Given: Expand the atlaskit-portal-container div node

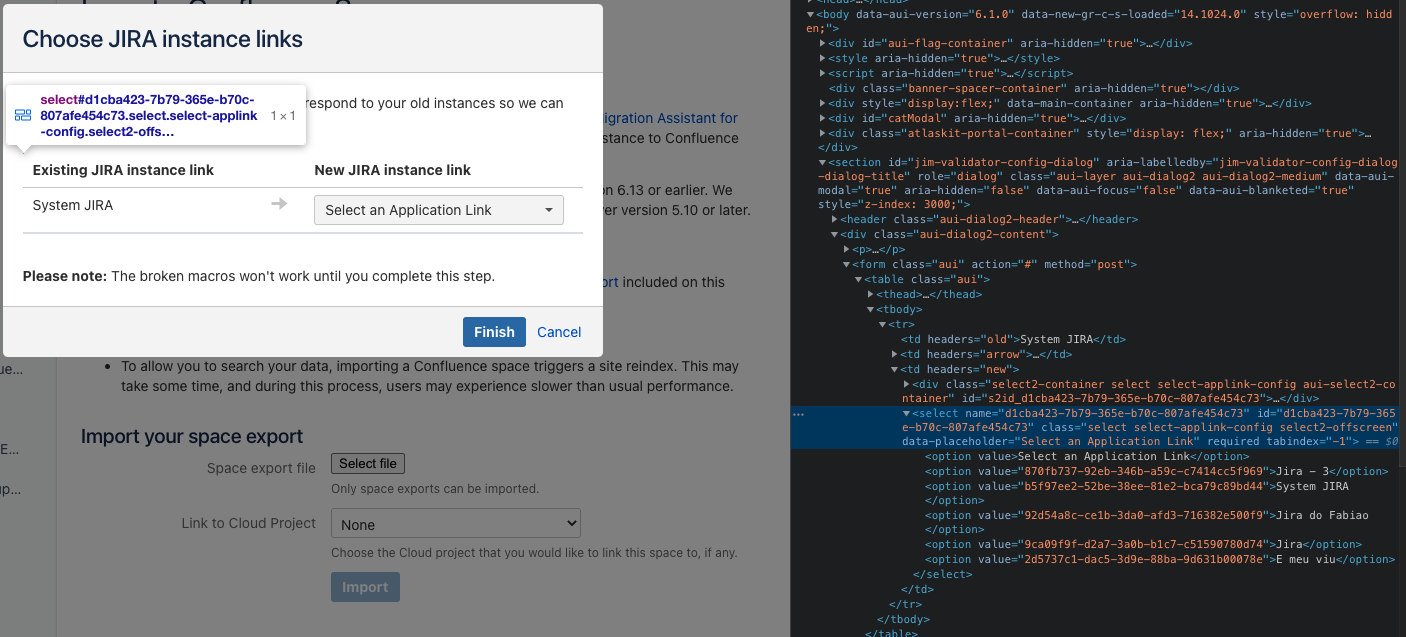Looking at the screenshot, I should click(x=822, y=133).
